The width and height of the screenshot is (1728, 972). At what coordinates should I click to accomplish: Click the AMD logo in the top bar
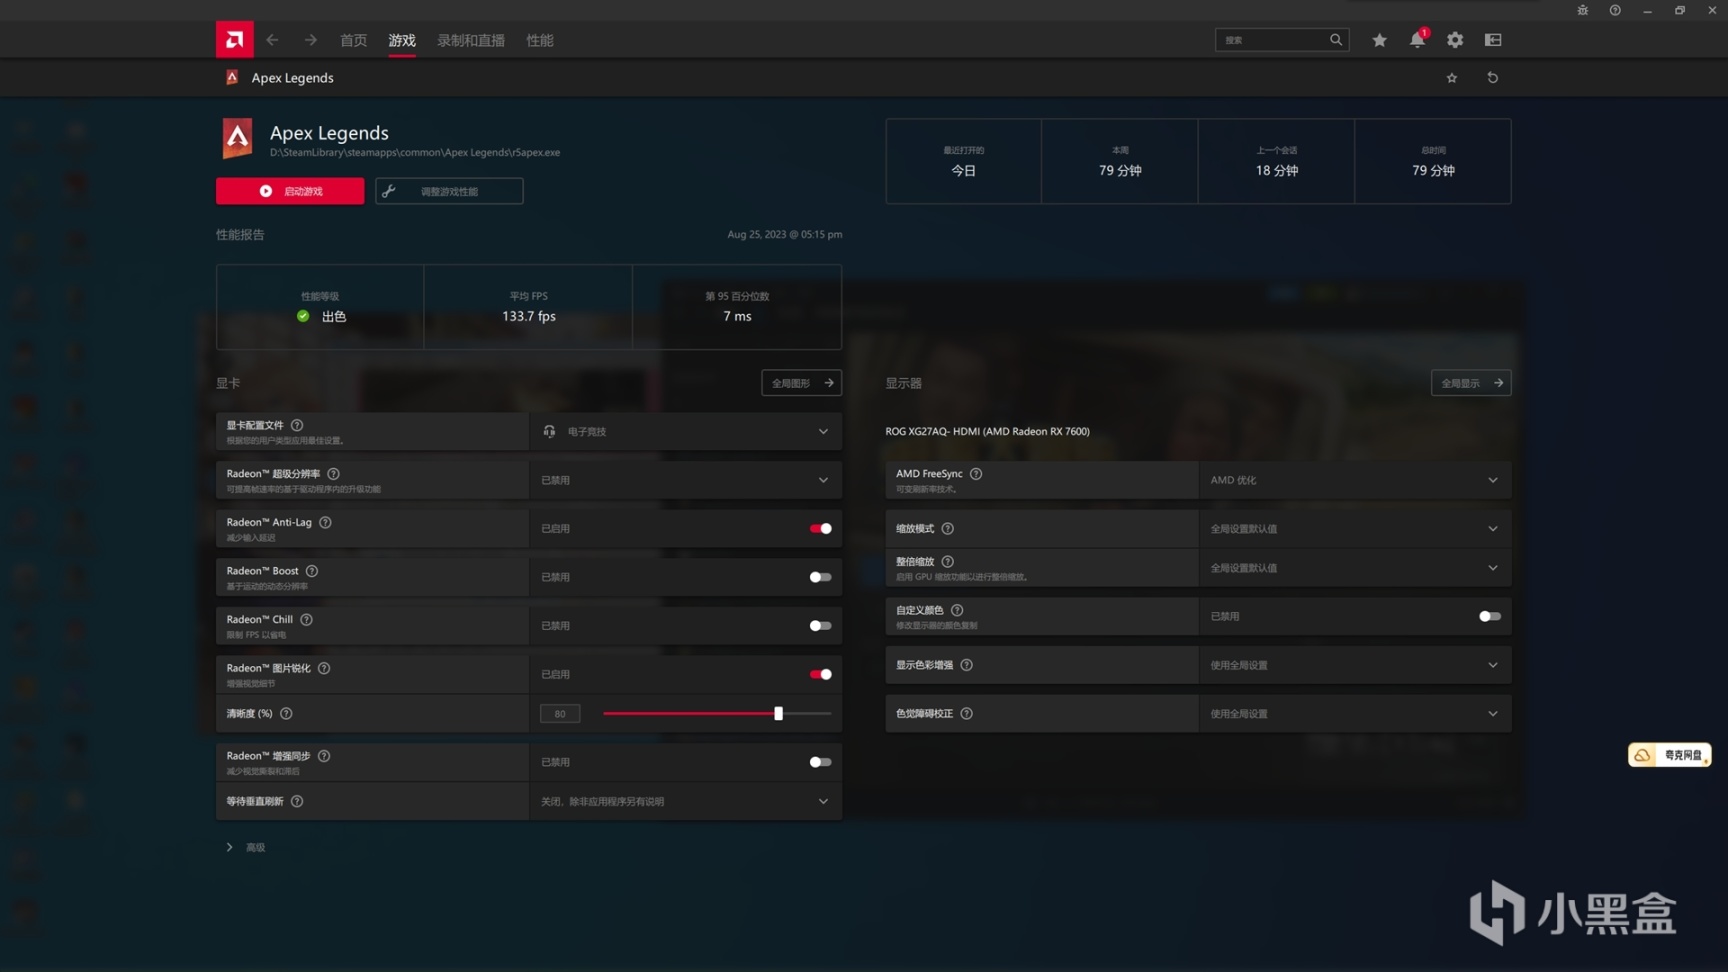(x=234, y=40)
